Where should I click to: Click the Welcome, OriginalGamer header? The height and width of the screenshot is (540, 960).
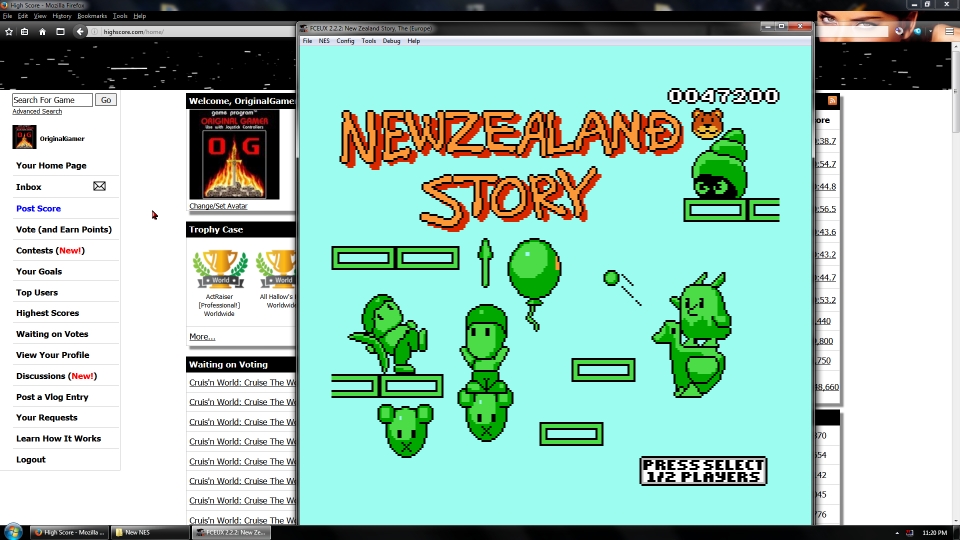[241, 101]
